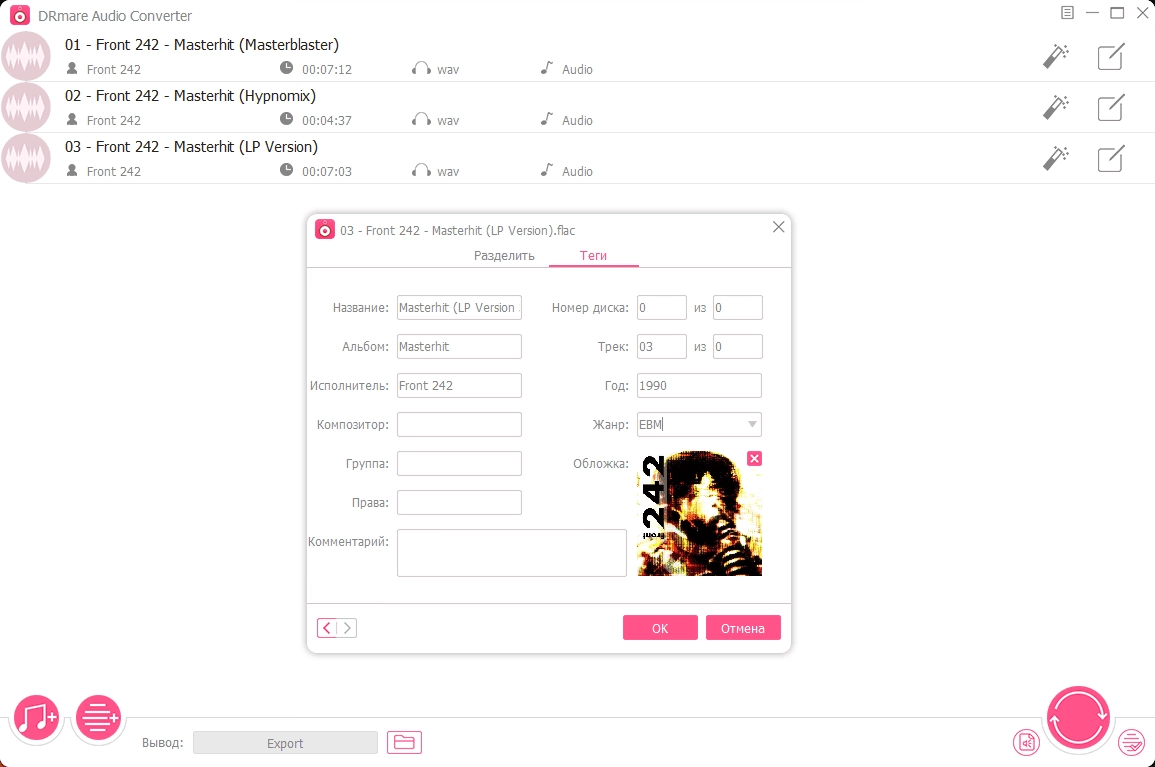Screen dimensions: 1155x767
Task: Click the Отмена cancel button
Action: pos(742,628)
